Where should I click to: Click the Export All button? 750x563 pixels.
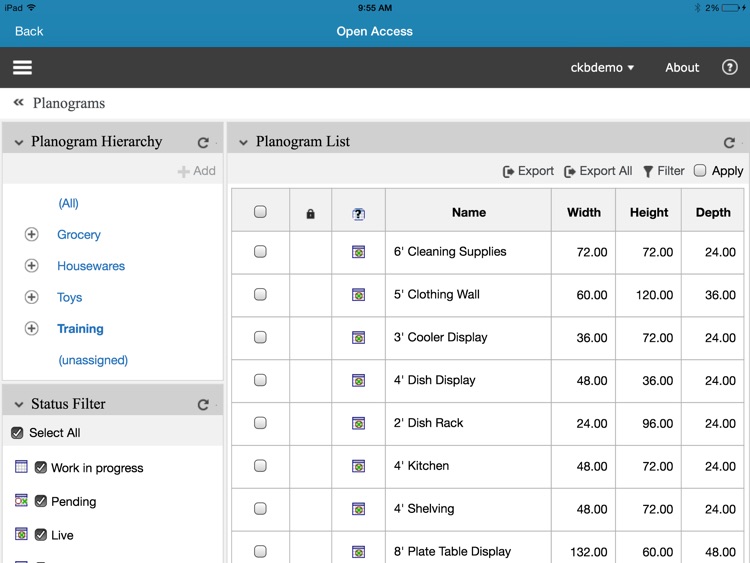click(598, 171)
